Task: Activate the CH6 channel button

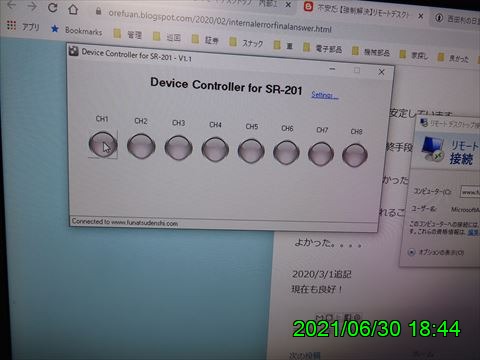Action: point(286,152)
